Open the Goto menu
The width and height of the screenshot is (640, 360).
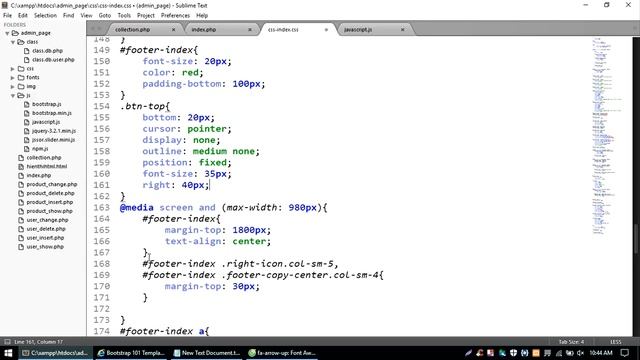[x=105, y=16]
